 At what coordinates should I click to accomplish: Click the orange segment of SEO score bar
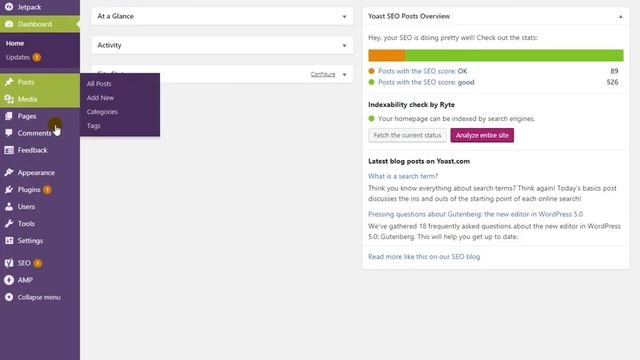click(387, 55)
